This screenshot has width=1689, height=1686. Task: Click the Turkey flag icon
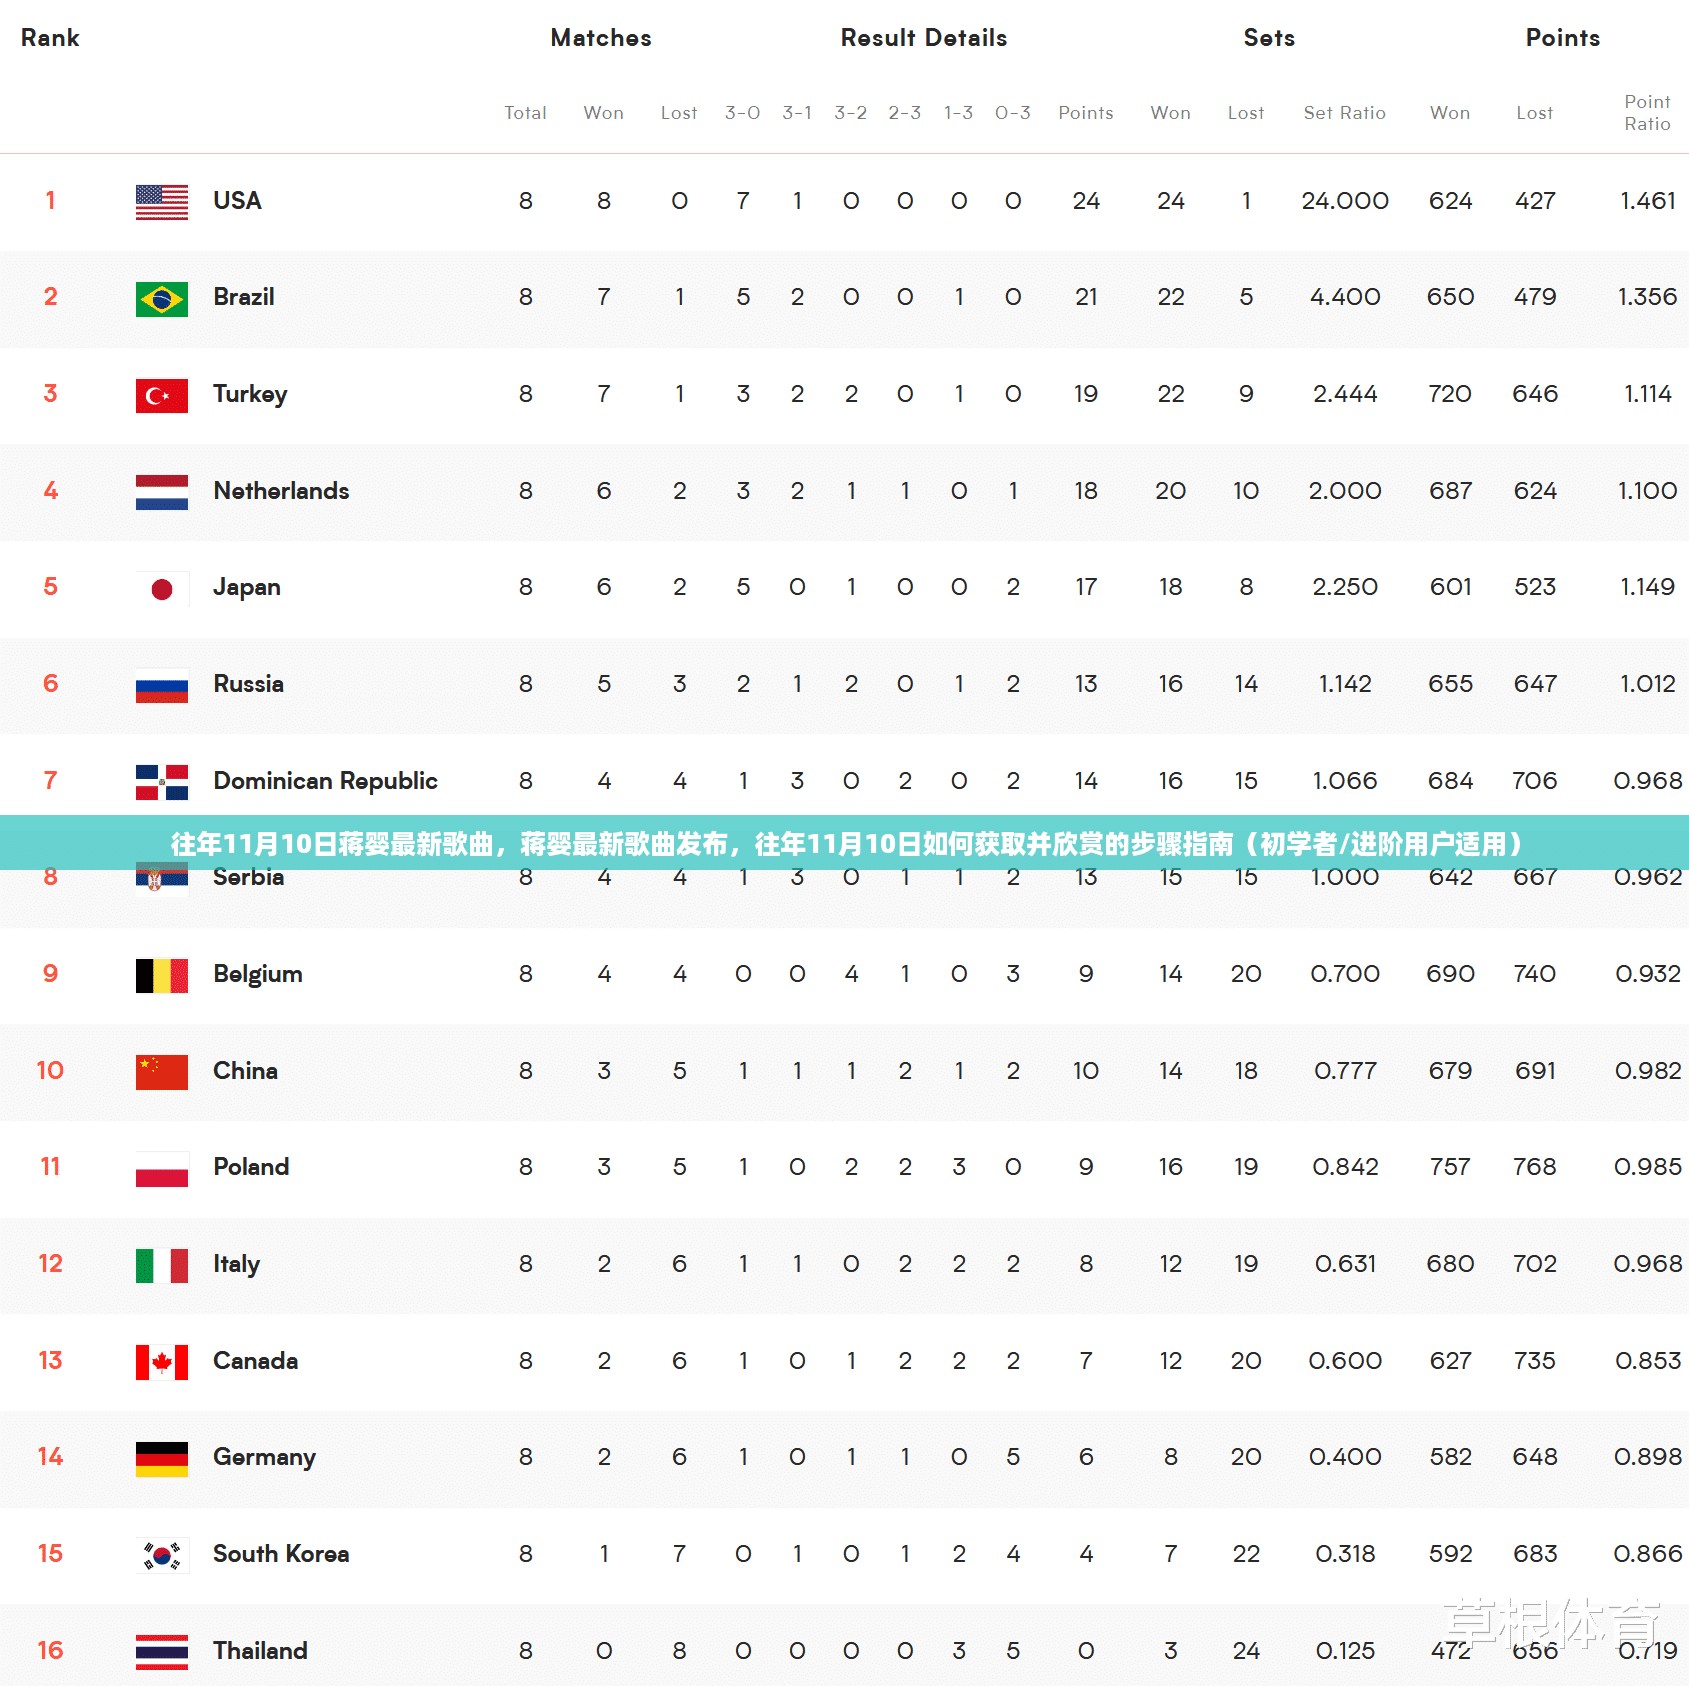[x=161, y=395]
